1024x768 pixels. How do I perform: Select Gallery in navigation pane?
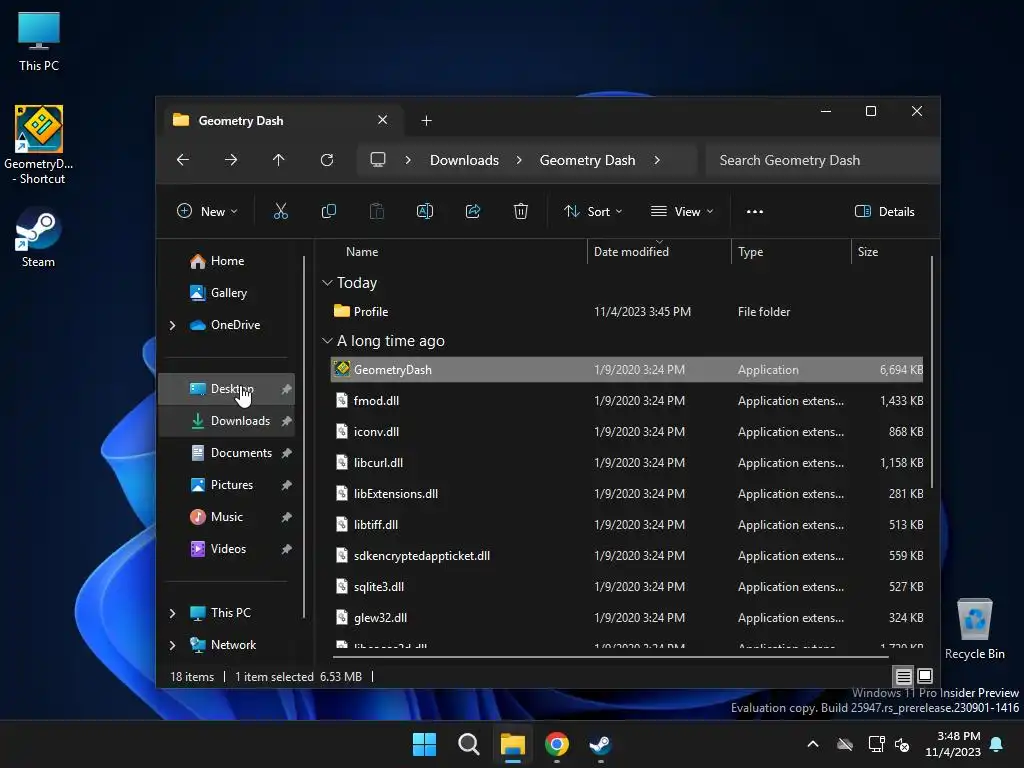(227, 293)
